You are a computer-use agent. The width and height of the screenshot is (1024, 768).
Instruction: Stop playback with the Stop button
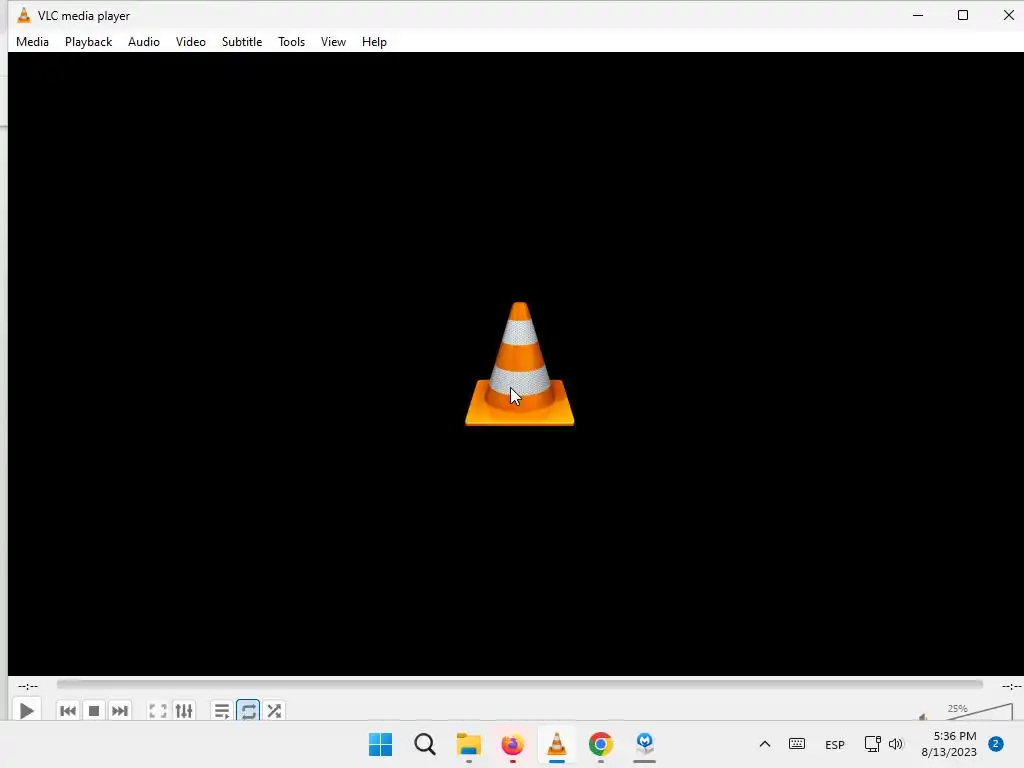[x=94, y=711]
